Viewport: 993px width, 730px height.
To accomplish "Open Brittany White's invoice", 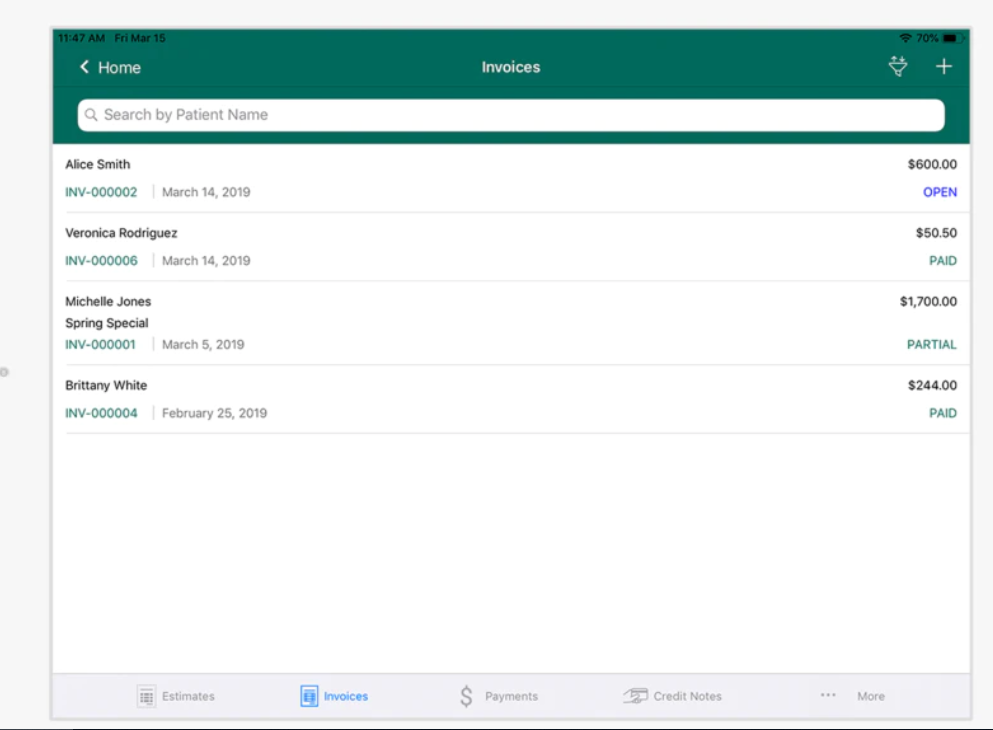I will pos(511,399).
